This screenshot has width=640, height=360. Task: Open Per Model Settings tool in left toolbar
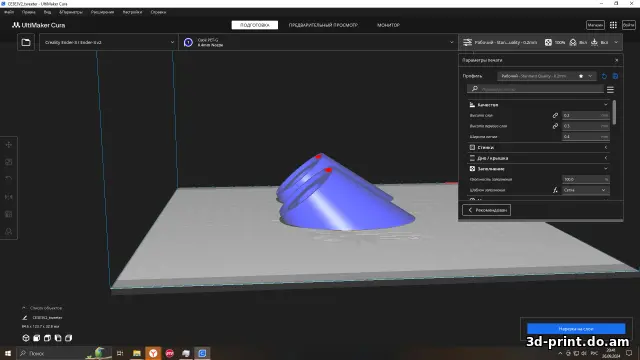(9, 214)
